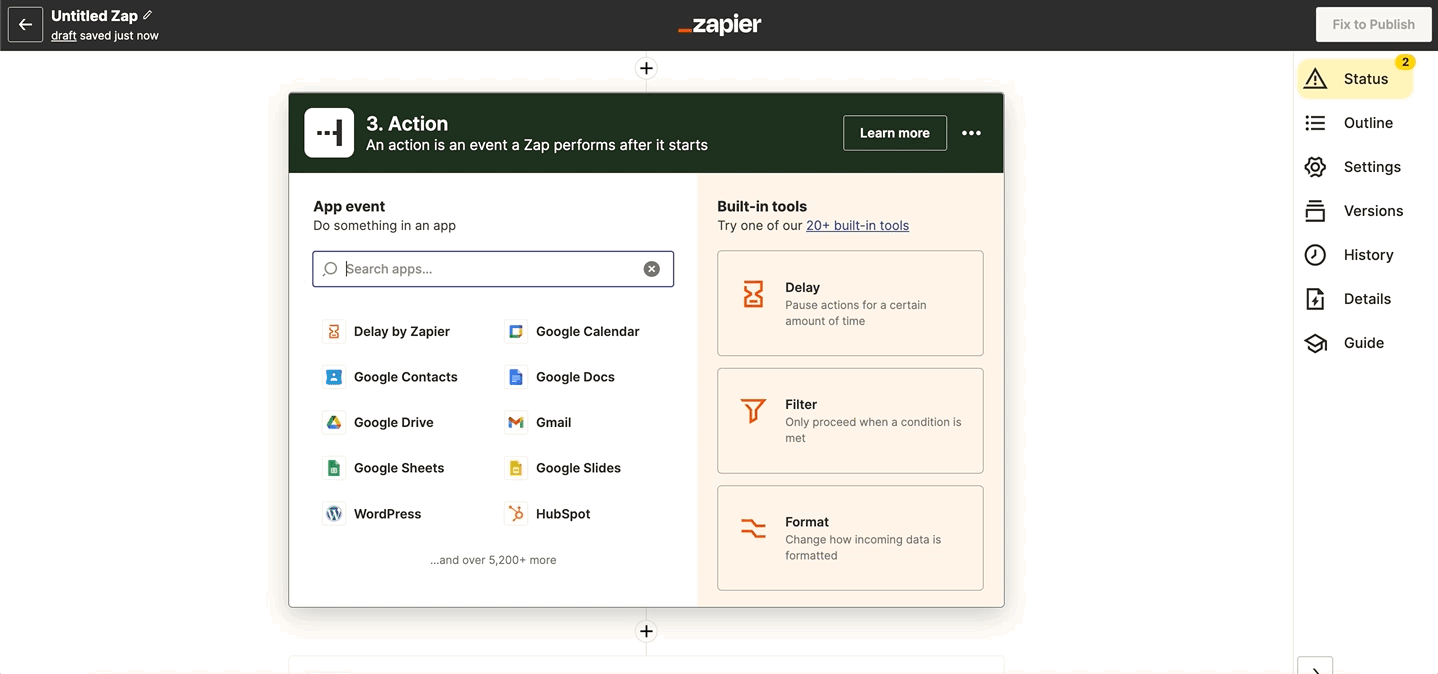The image size is (1438, 674).
Task: Click the Versions stack icon
Action: point(1315,211)
